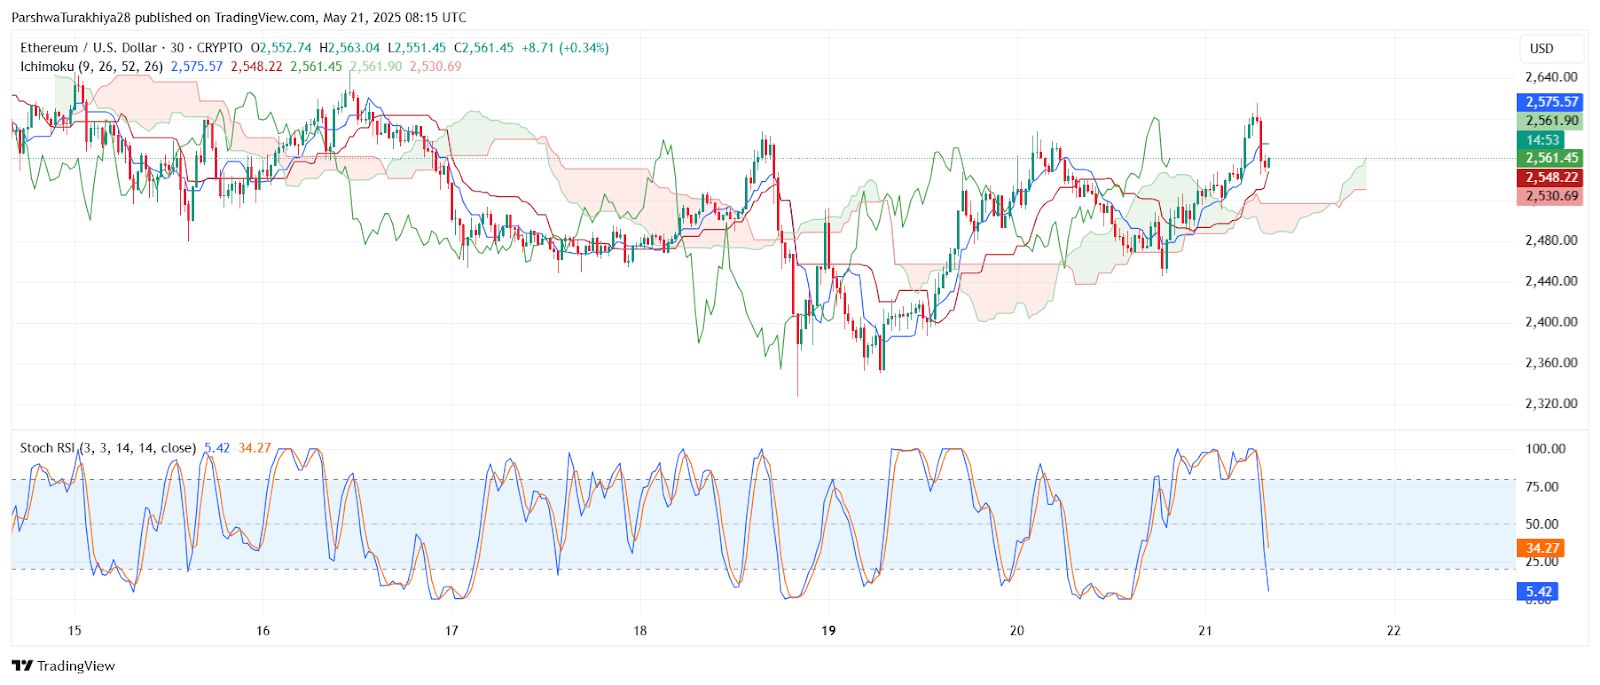Select the blue 2,575.57 price label
This screenshot has height=685, width=1600.
(1550, 102)
